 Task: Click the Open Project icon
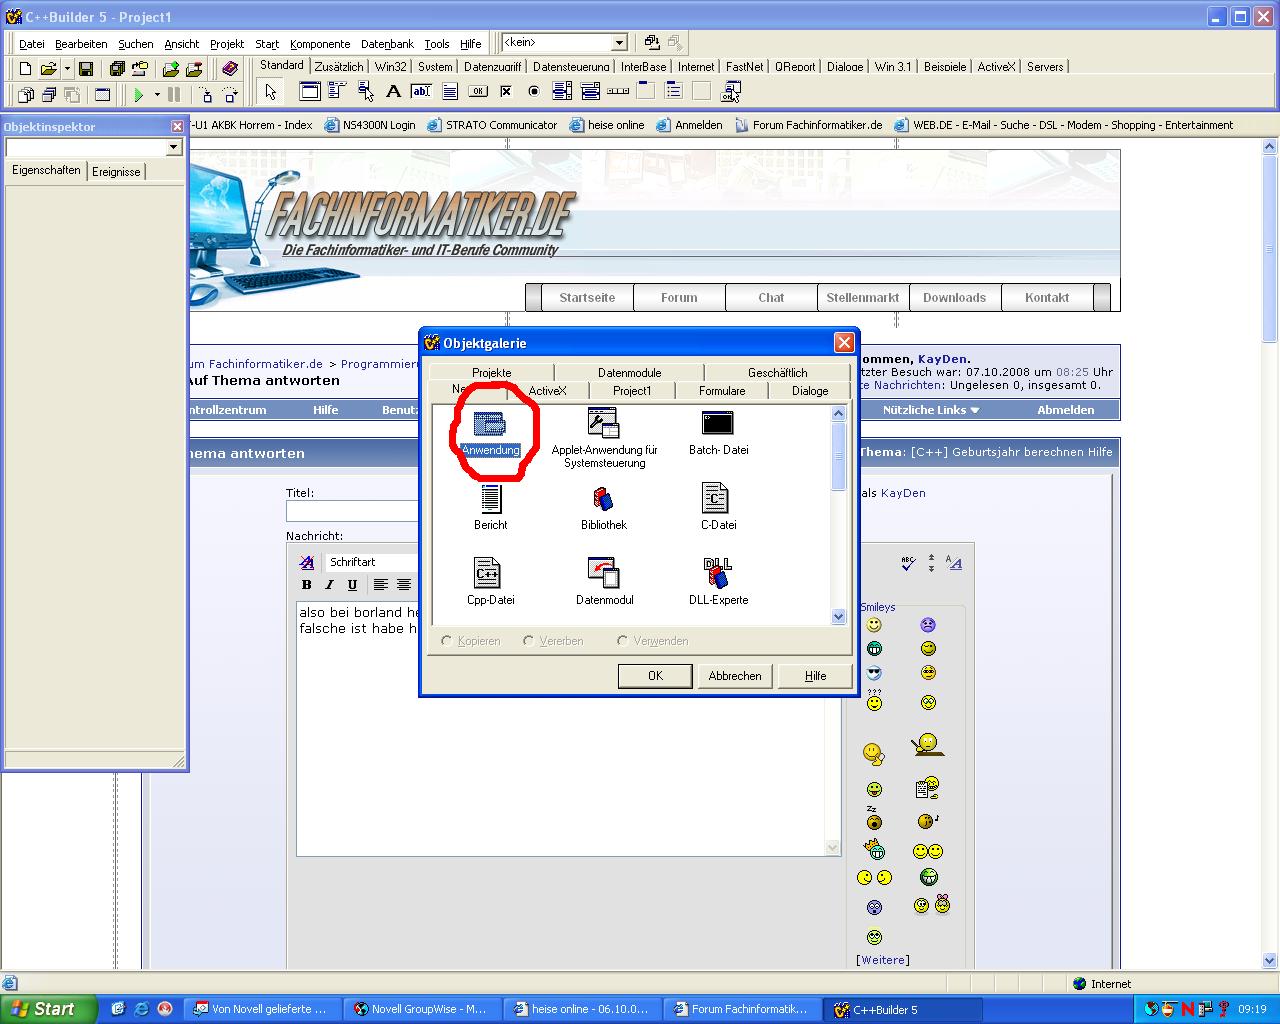click(140, 69)
